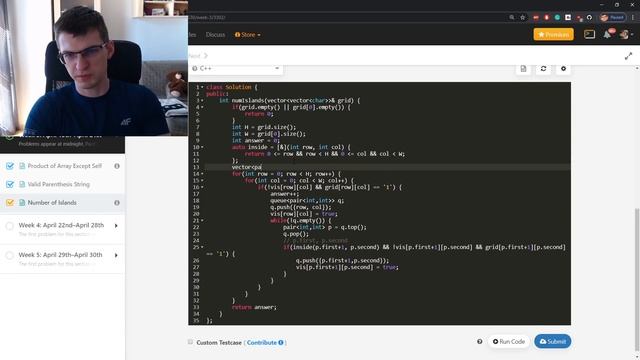Click the 'answer++;' code line

(x=284, y=194)
